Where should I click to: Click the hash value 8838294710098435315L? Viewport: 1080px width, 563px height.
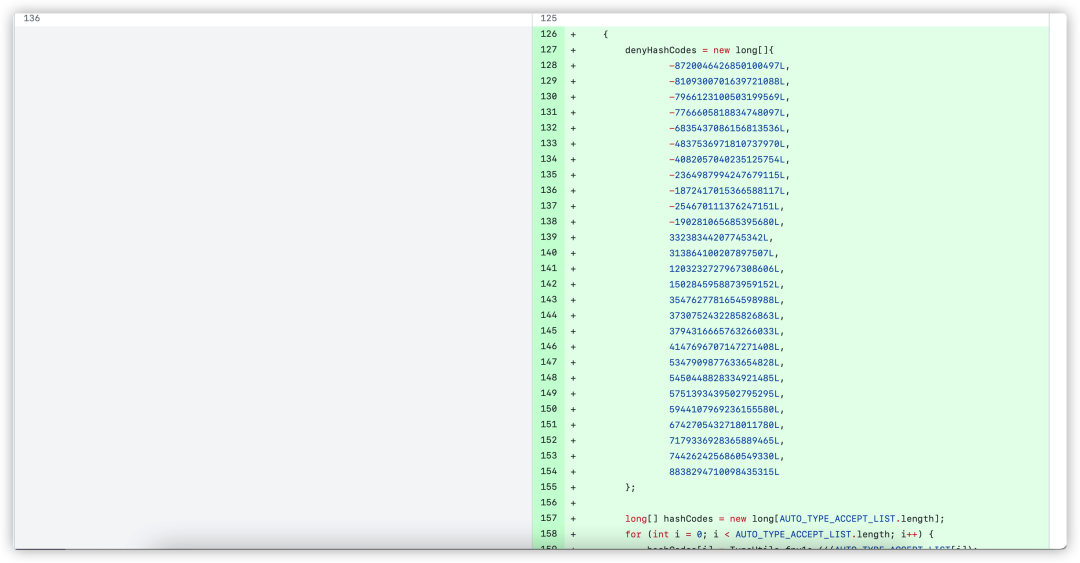tap(724, 472)
